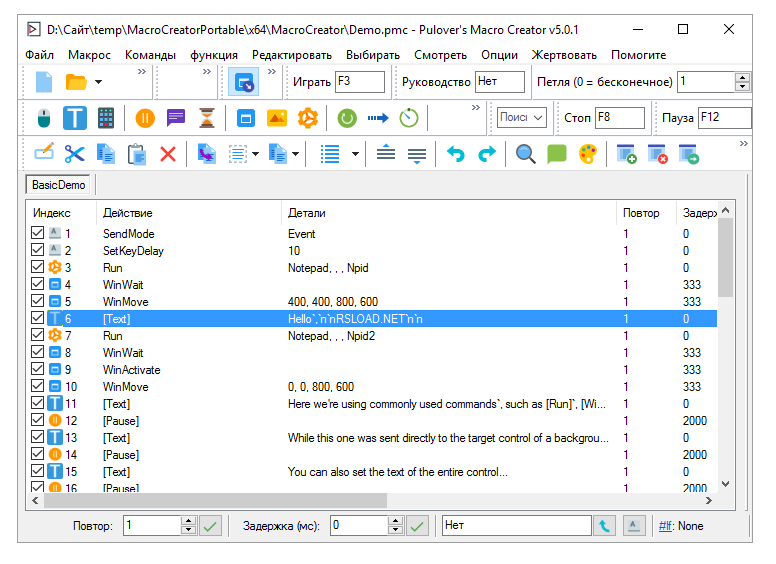Screen dimensions: 776x564
Task: Toggle checkbox for row 15 [Text]
Action: point(37,470)
